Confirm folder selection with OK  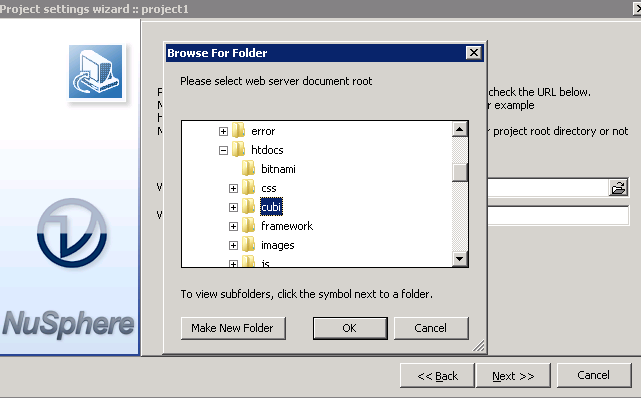pyautogui.click(x=350, y=328)
